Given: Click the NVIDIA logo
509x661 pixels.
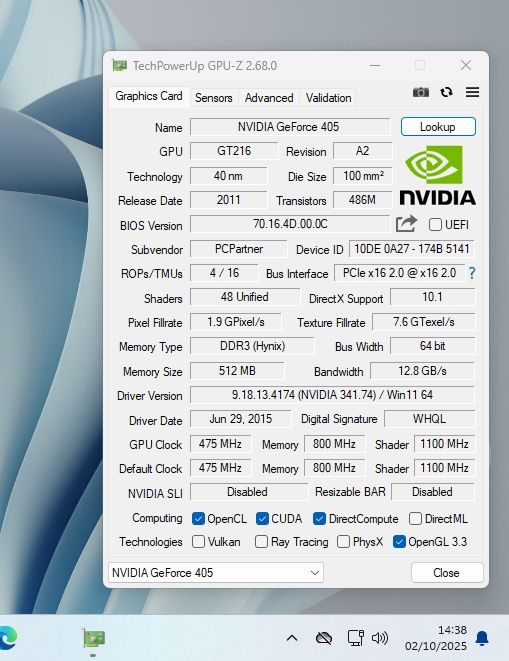Looking at the screenshot, I should pos(437,175).
